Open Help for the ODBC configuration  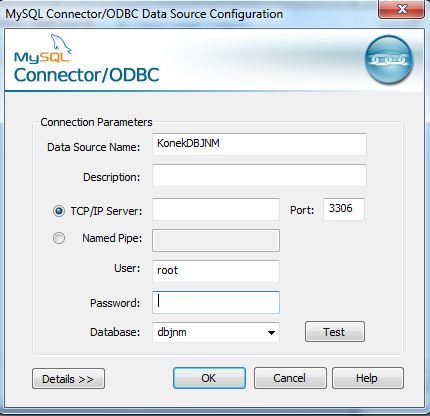pyautogui.click(x=368, y=378)
